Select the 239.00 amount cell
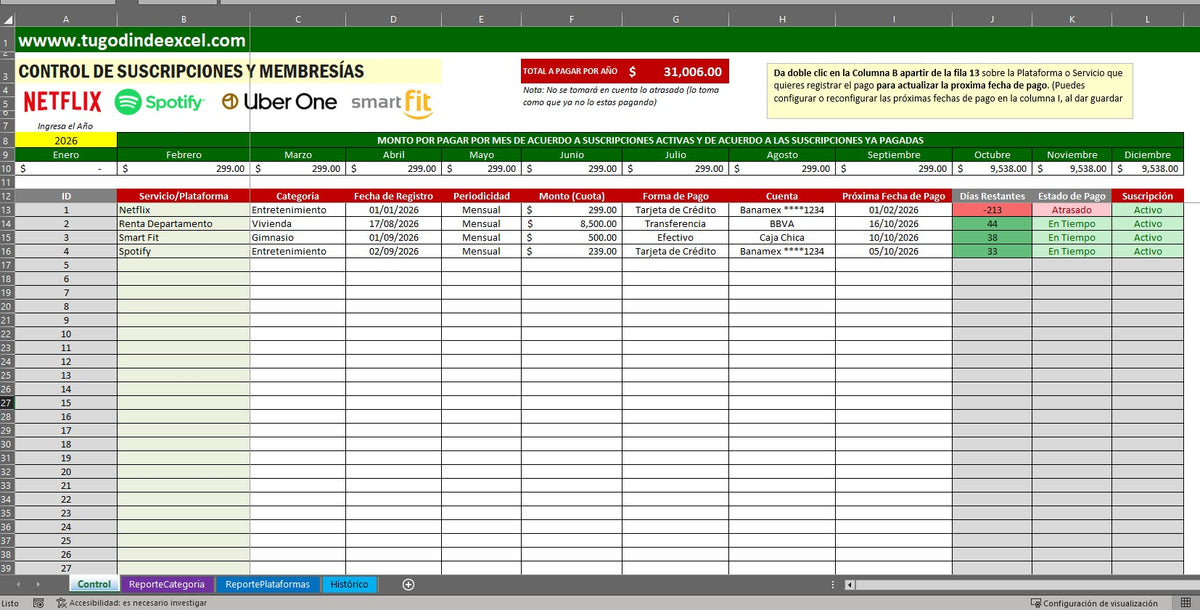 tap(572, 251)
